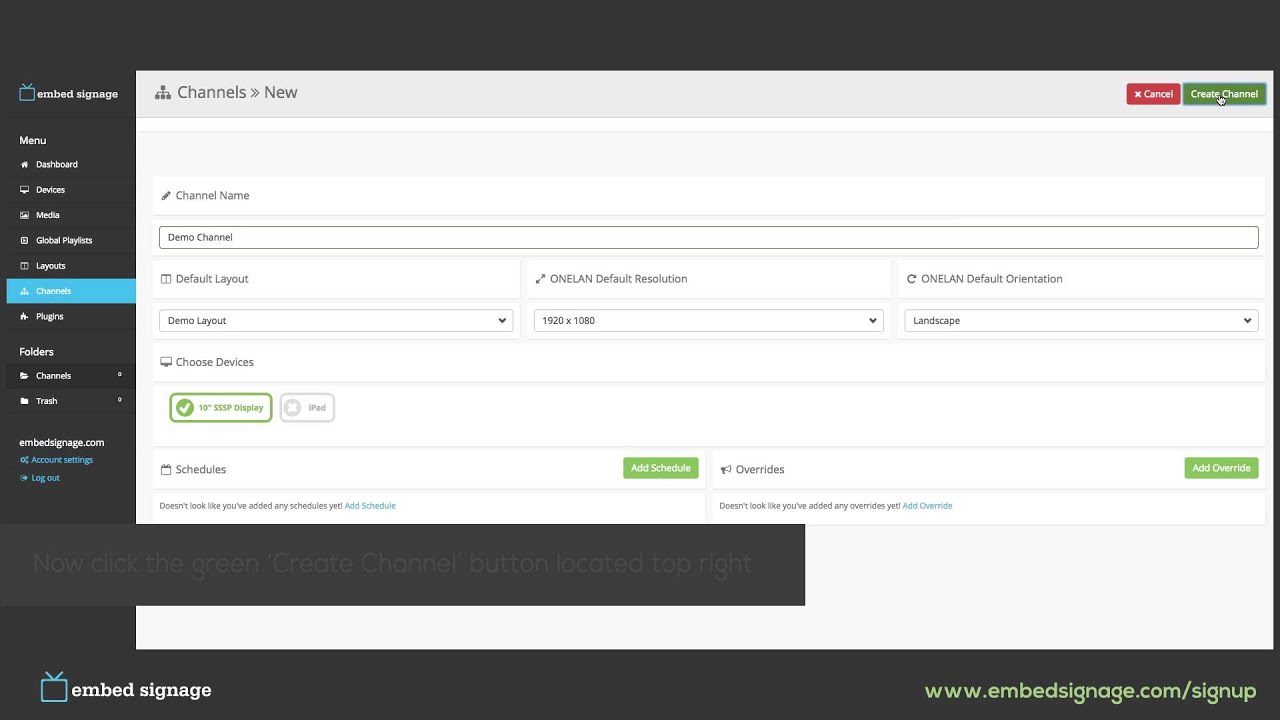Click the green checkmark on SSSP Display

185,408
